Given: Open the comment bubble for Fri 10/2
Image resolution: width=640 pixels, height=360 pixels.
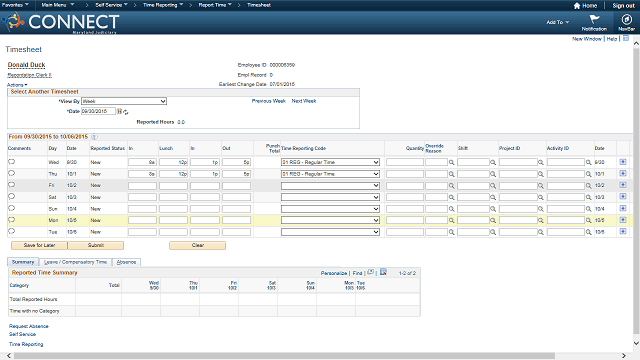Looking at the screenshot, I should coord(11,184).
